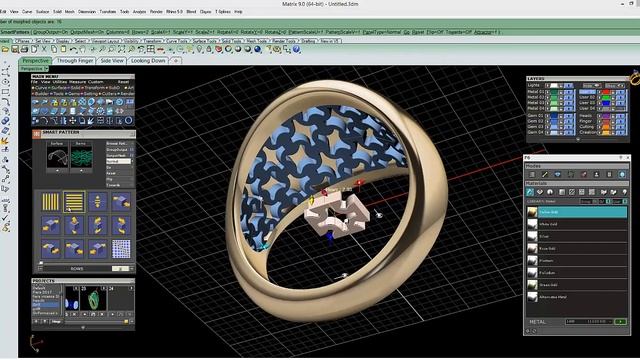Expand the Layers panel bottom arrow
This screenshot has height=360, width=640.
click(x=578, y=139)
